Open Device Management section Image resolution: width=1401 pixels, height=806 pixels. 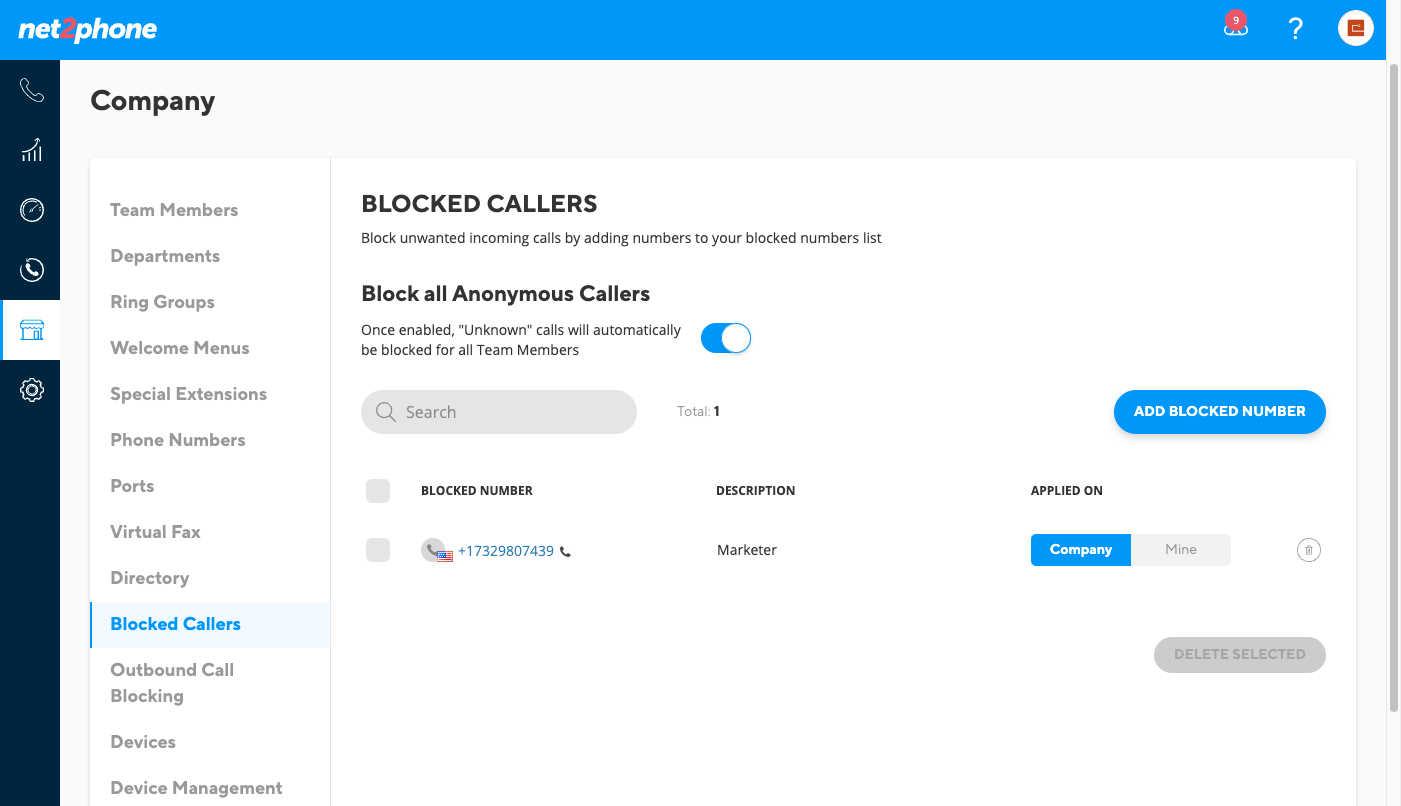click(x=196, y=788)
